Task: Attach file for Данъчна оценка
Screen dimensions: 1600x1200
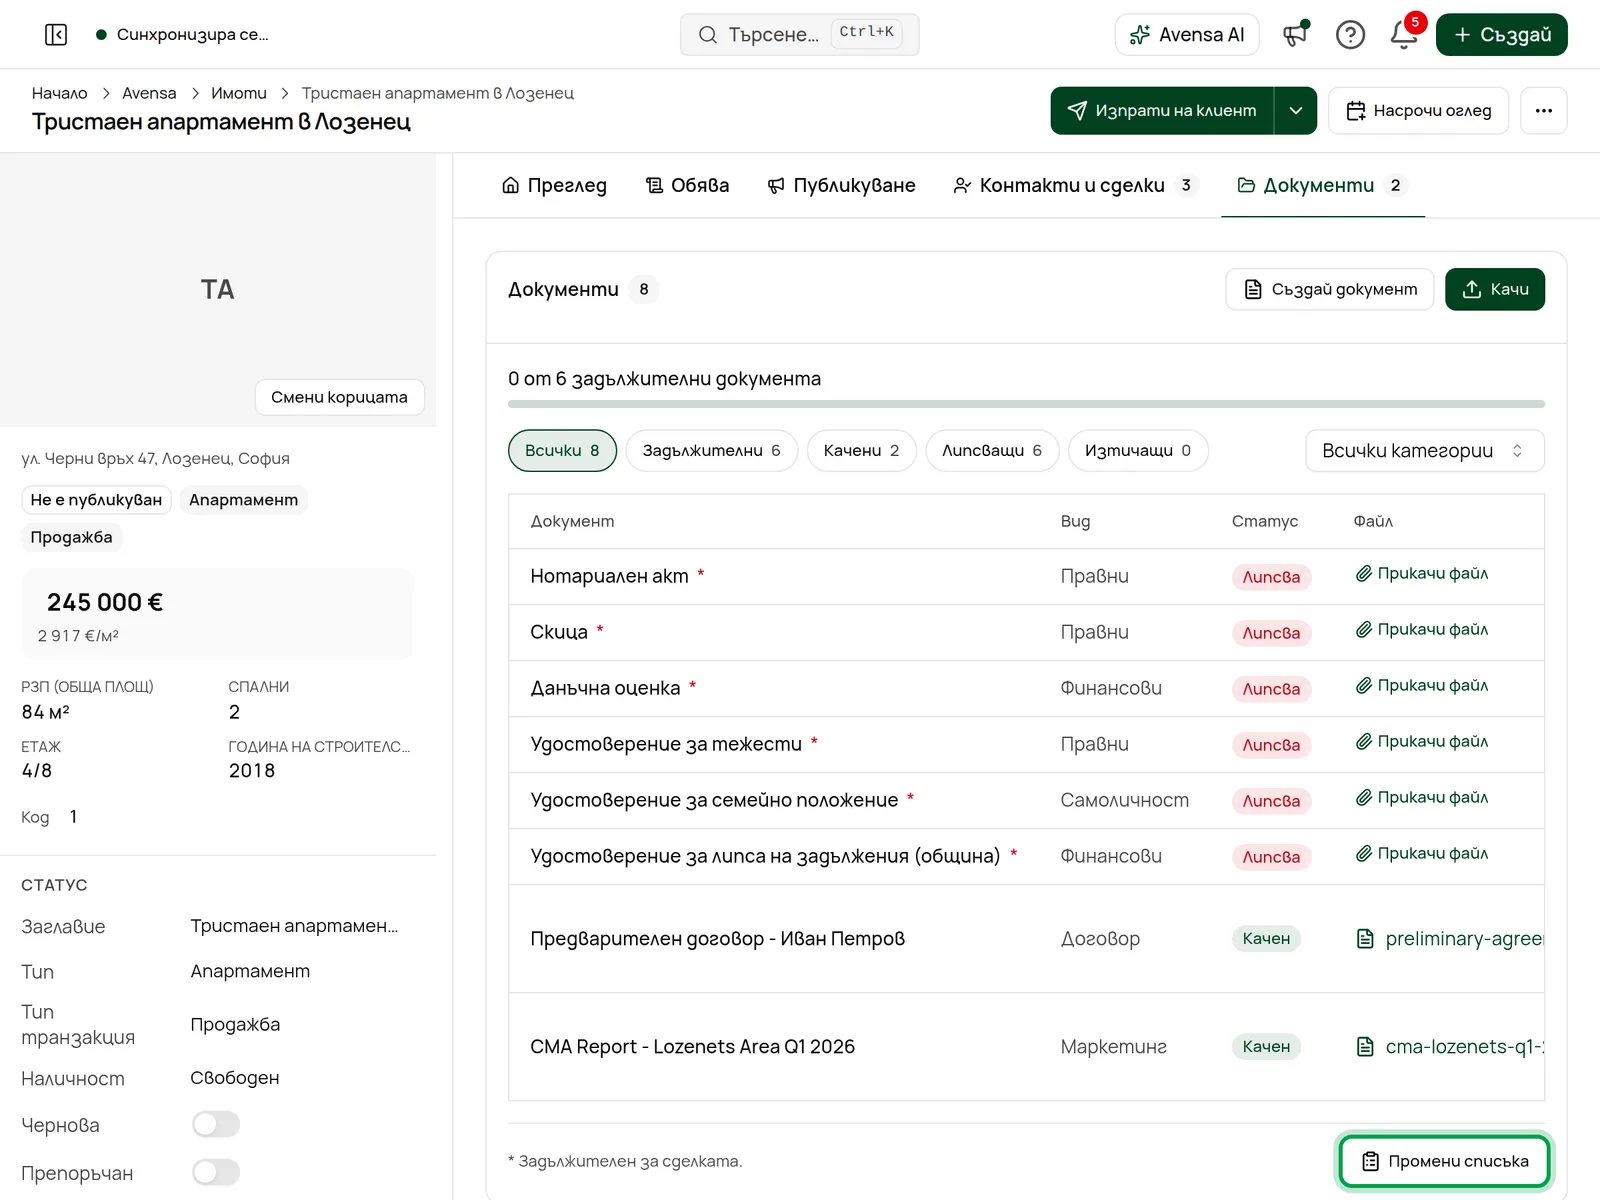Action: 1422,686
